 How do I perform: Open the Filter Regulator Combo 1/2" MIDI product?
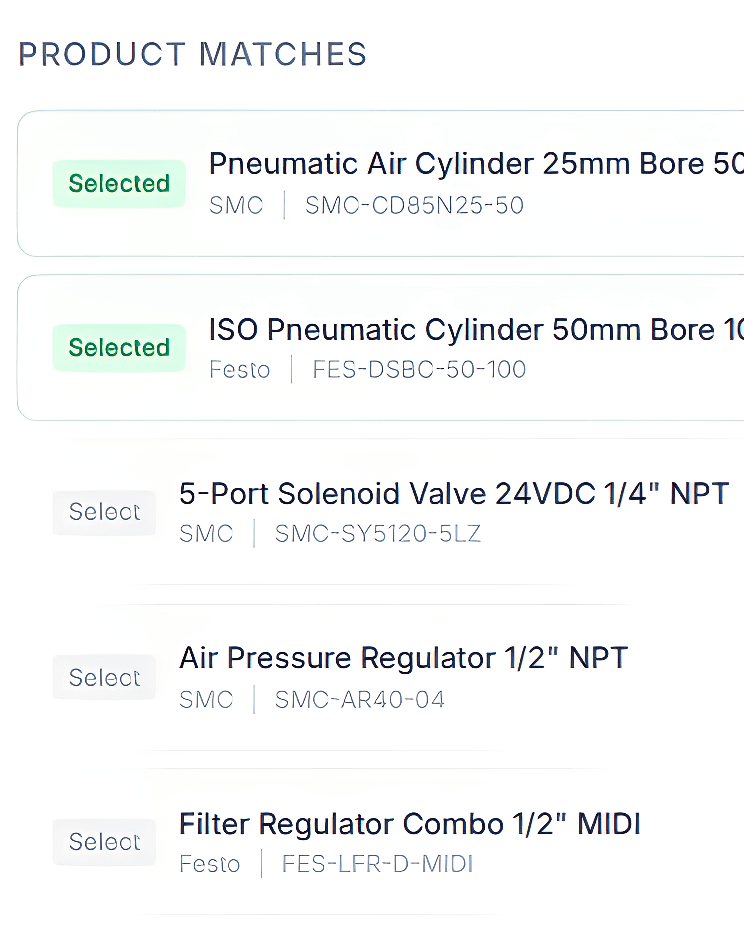(409, 823)
